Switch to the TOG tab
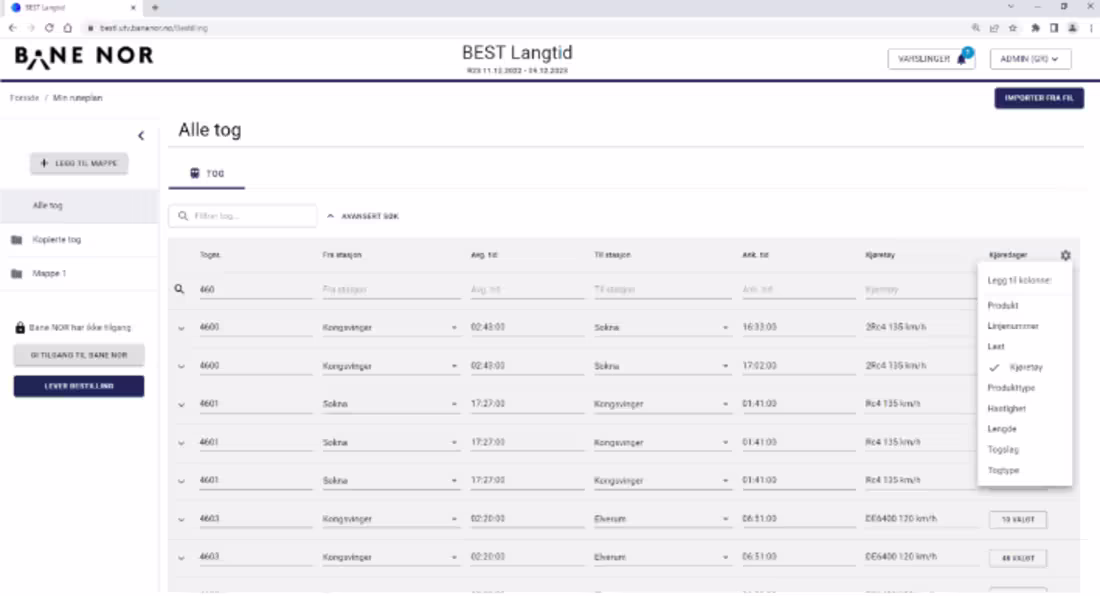The height and width of the screenshot is (596, 1100). click(207, 173)
